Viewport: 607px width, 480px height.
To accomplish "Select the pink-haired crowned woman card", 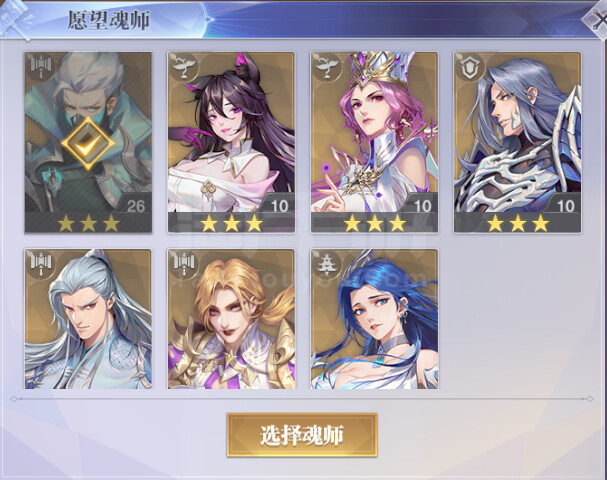I will pos(374,142).
